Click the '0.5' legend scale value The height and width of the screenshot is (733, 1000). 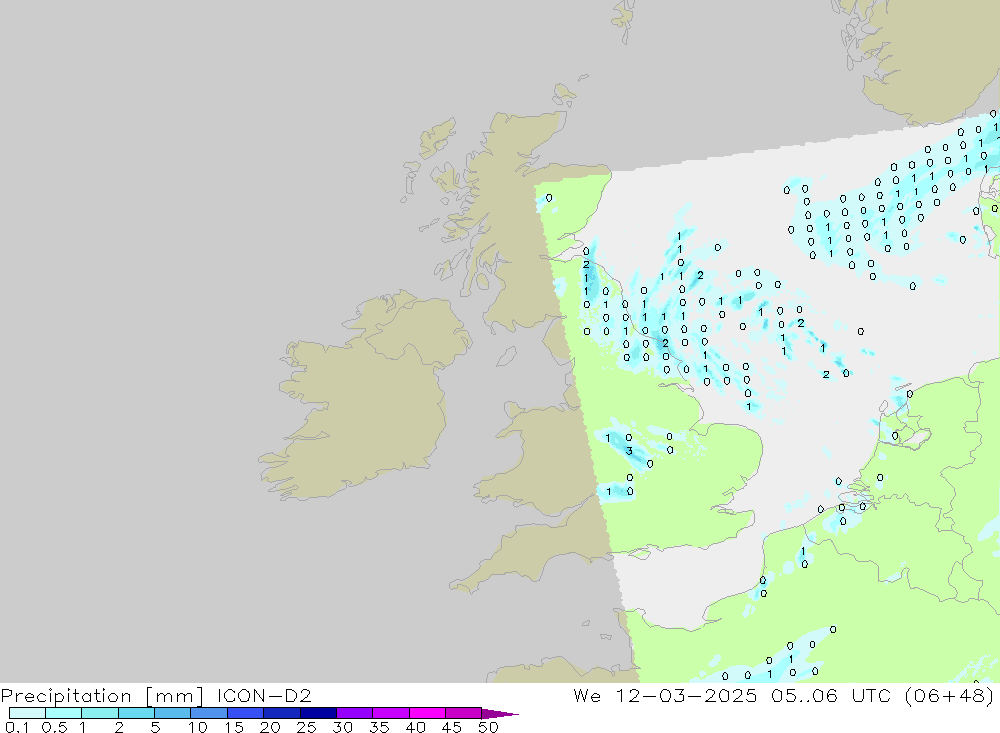click(x=54, y=727)
